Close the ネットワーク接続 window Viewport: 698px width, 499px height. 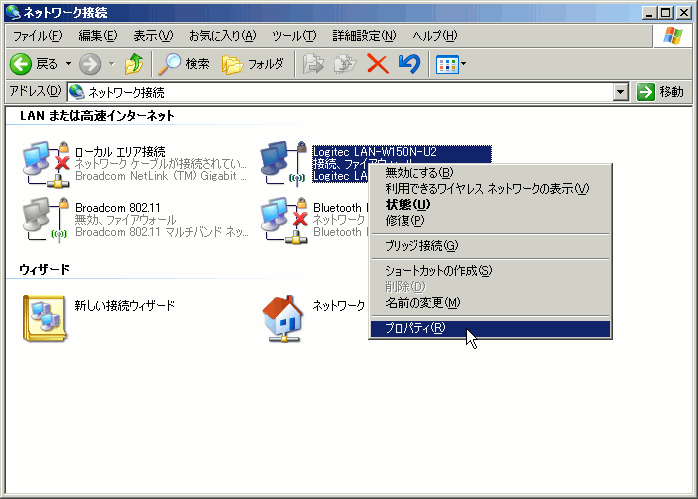(x=684, y=12)
